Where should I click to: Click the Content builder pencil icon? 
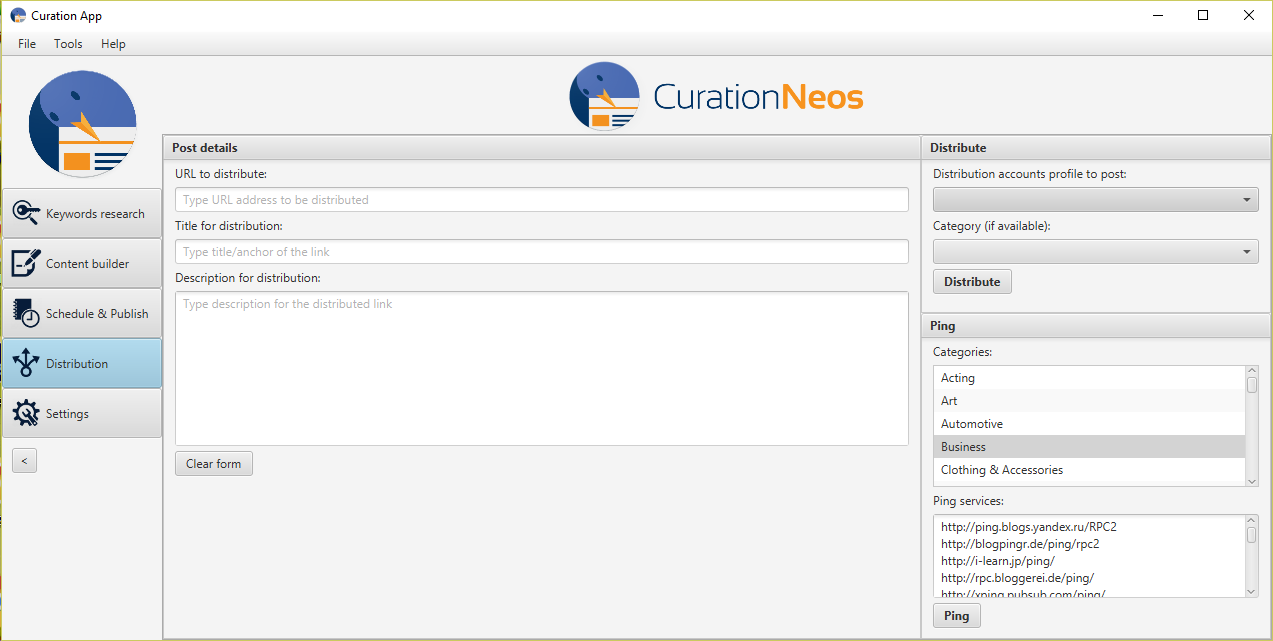[27, 263]
